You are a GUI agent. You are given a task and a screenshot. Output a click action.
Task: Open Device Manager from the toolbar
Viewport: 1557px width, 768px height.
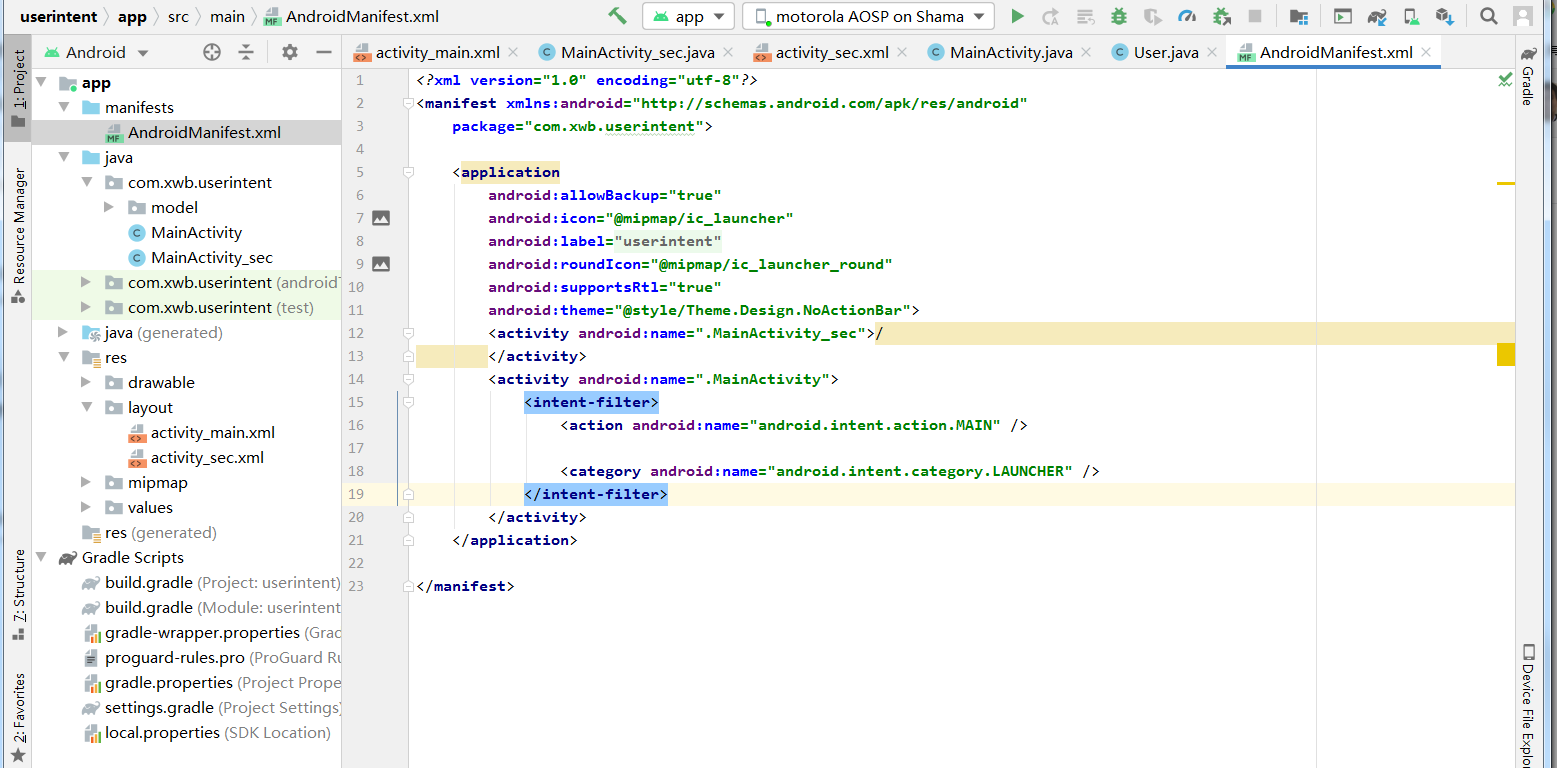click(x=1411, y=16)
